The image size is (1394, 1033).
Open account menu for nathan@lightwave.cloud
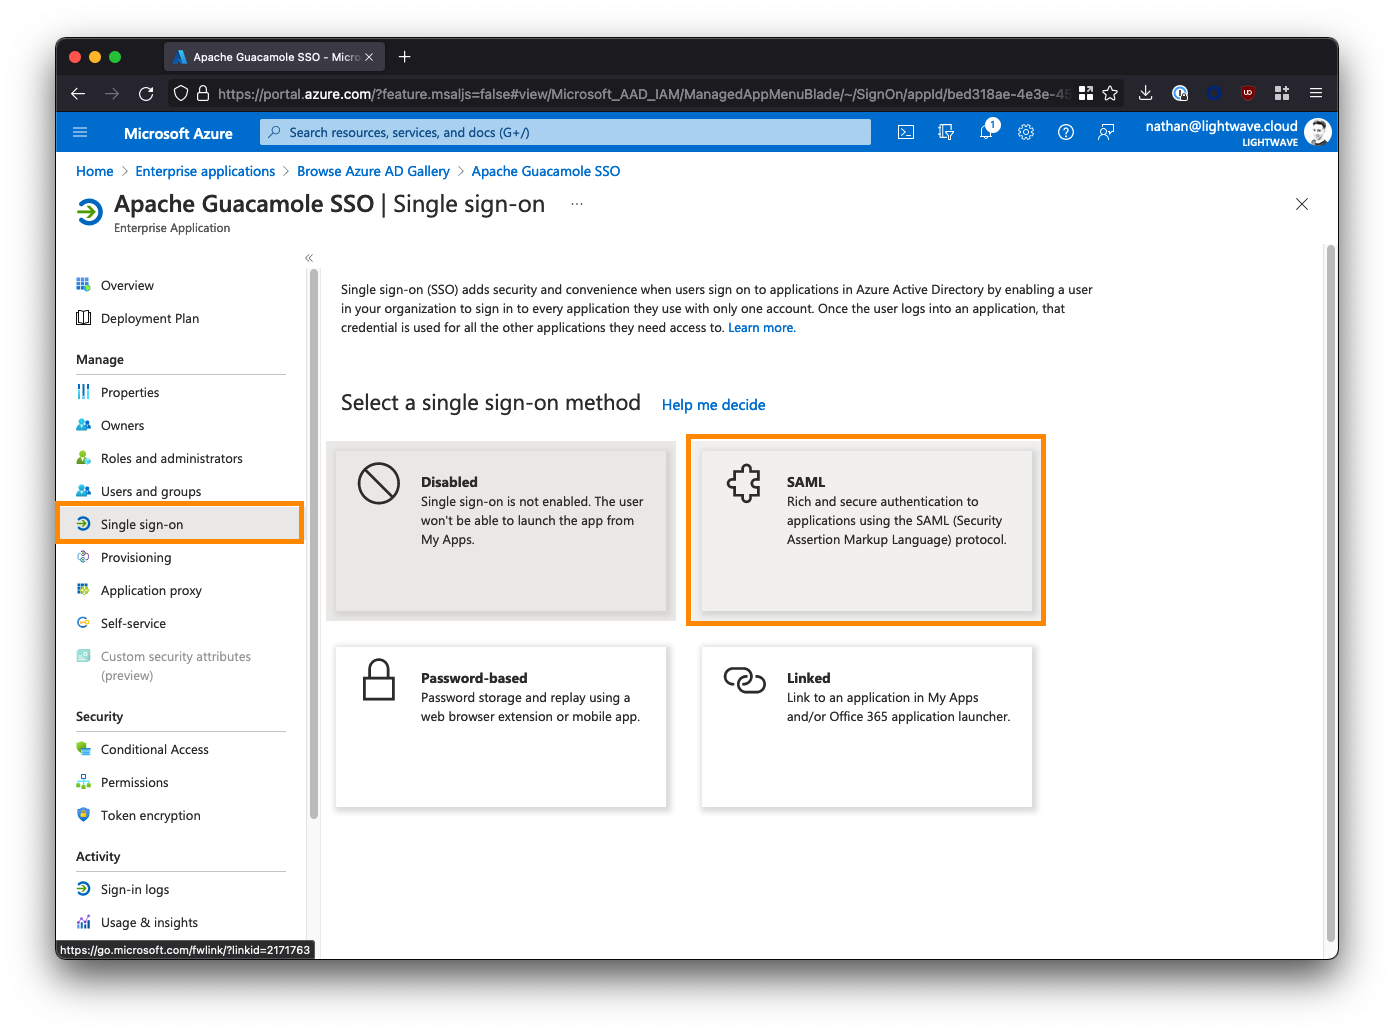(x=1237, y=132)
